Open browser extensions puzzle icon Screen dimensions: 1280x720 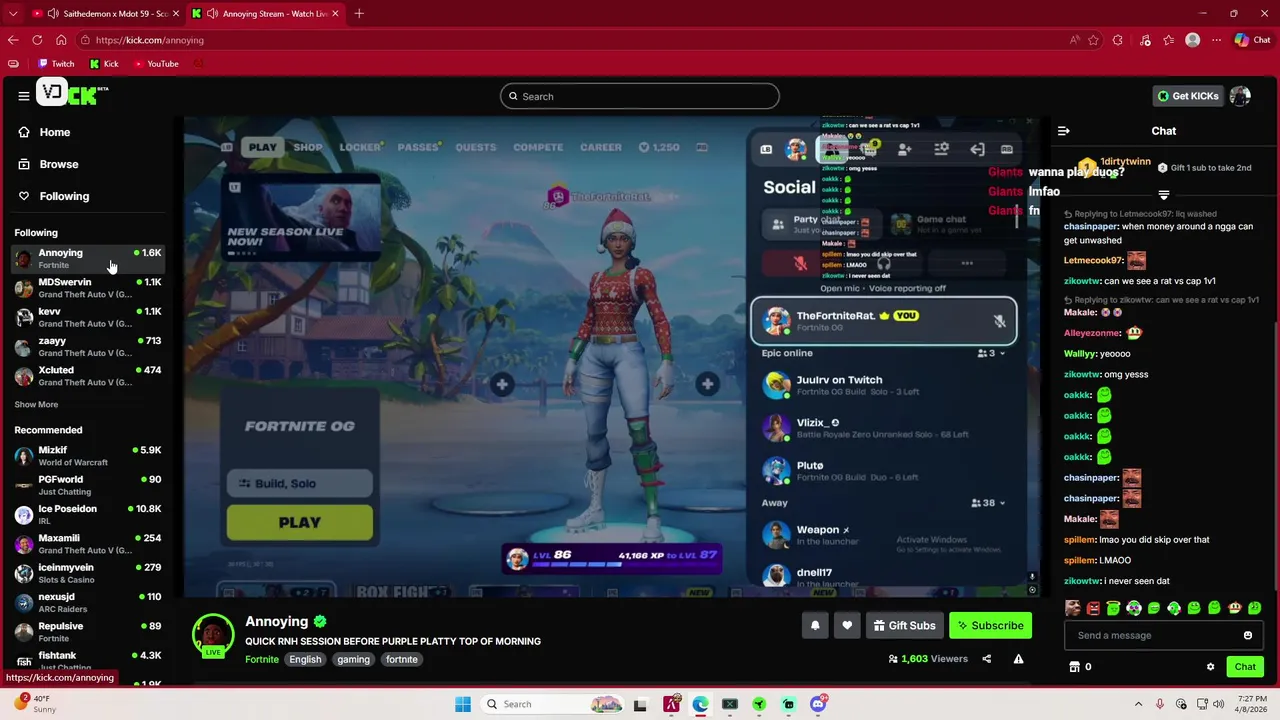[1118, 40]
